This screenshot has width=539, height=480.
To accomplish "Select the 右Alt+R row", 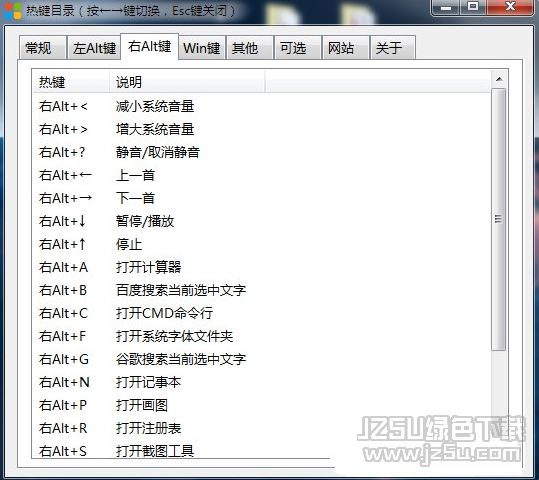I will (x=261, y=428).
